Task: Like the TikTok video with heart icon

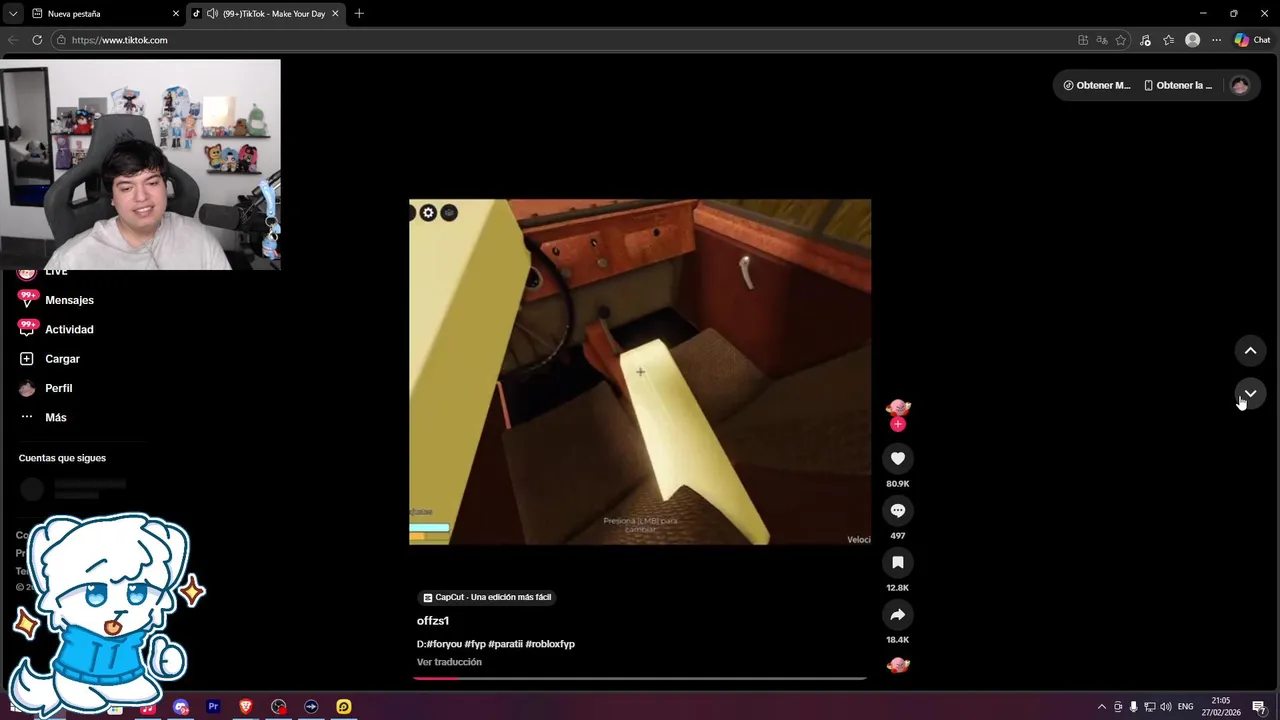Action: pos(897,458)
